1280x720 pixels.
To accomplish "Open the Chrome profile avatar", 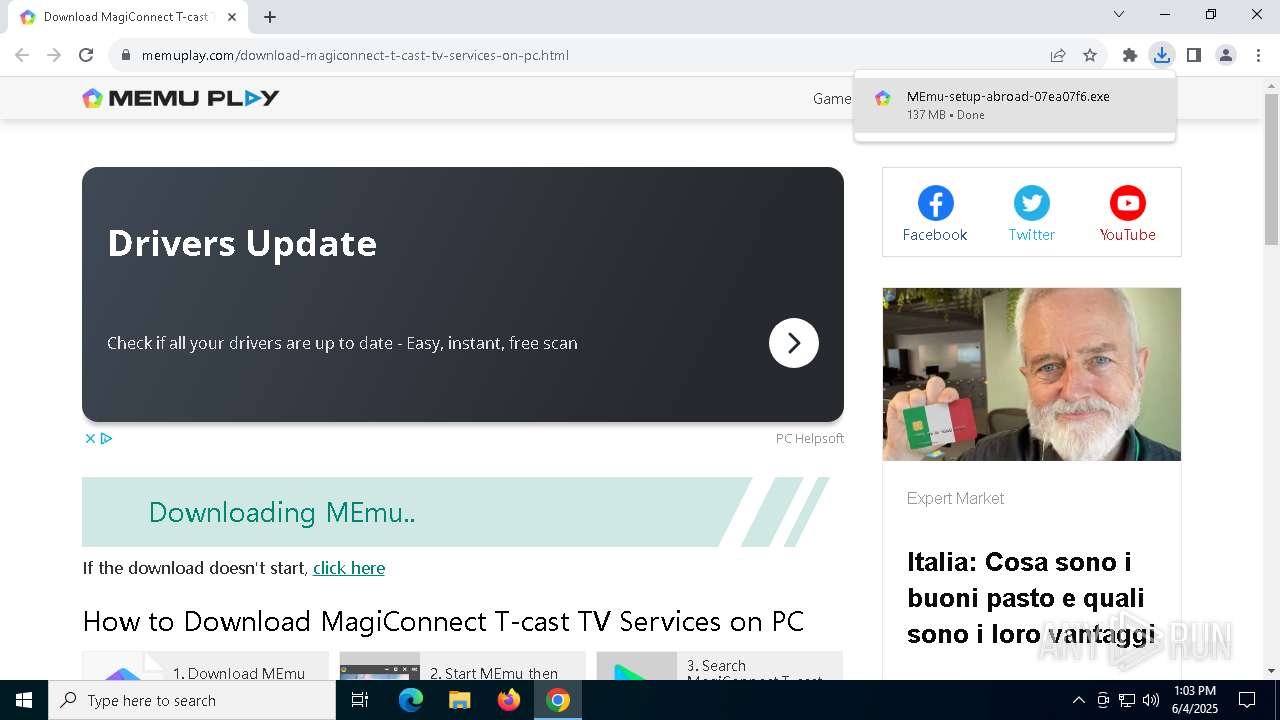I will pyautogui.click(x=1226, y=55).
